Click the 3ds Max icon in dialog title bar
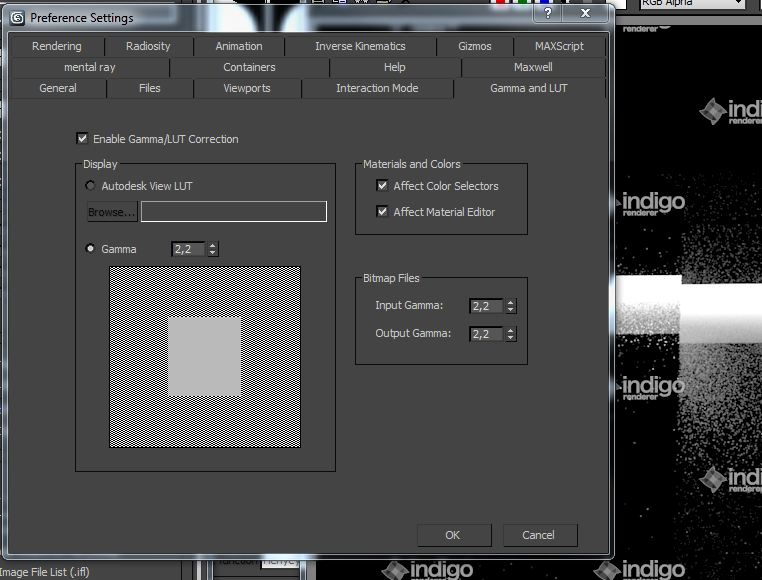Image resolution: width=762 pixels, height=580 pixels. pyautogui.click(x=17, y=17)
